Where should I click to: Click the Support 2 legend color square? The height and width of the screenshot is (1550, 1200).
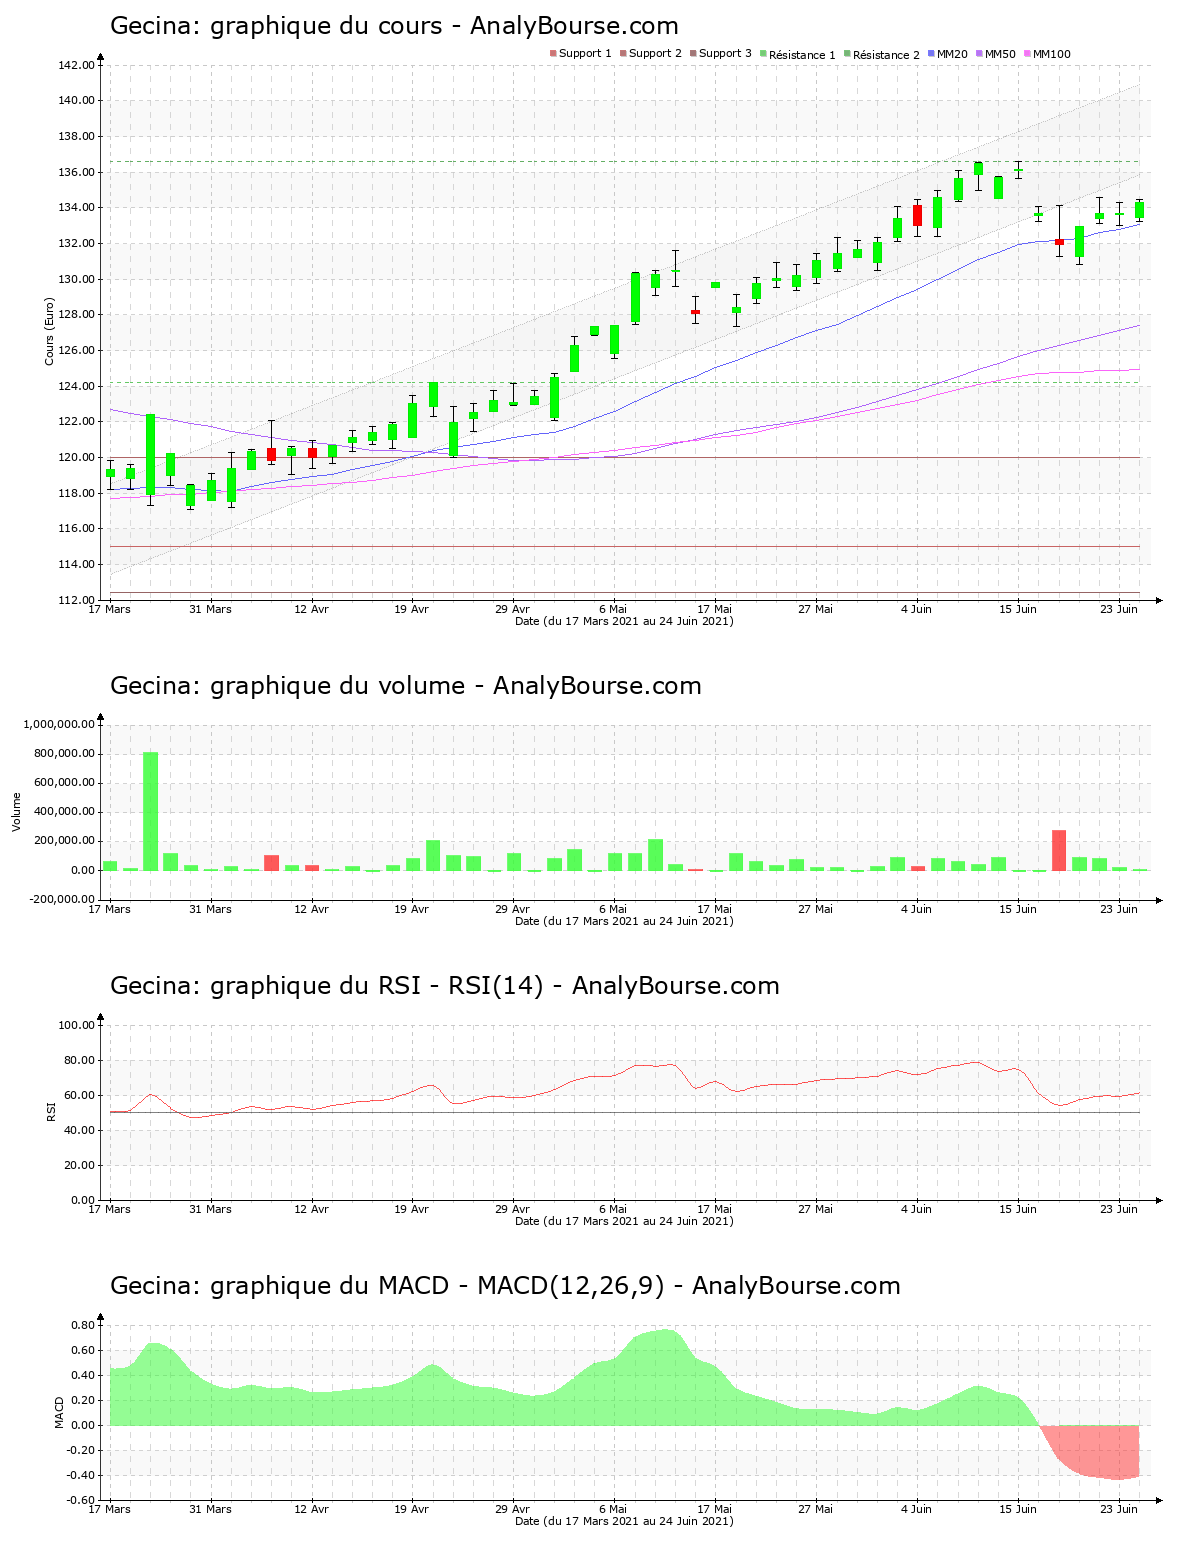click(623, 54)
